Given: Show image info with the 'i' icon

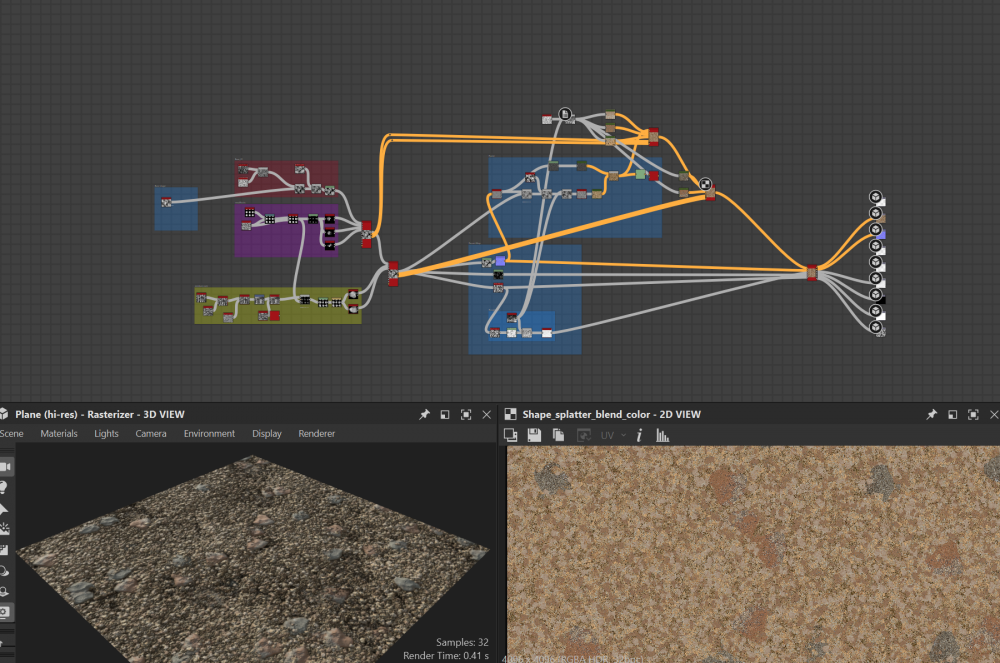Looking at the screenshot, I should (x=640, y=435).
